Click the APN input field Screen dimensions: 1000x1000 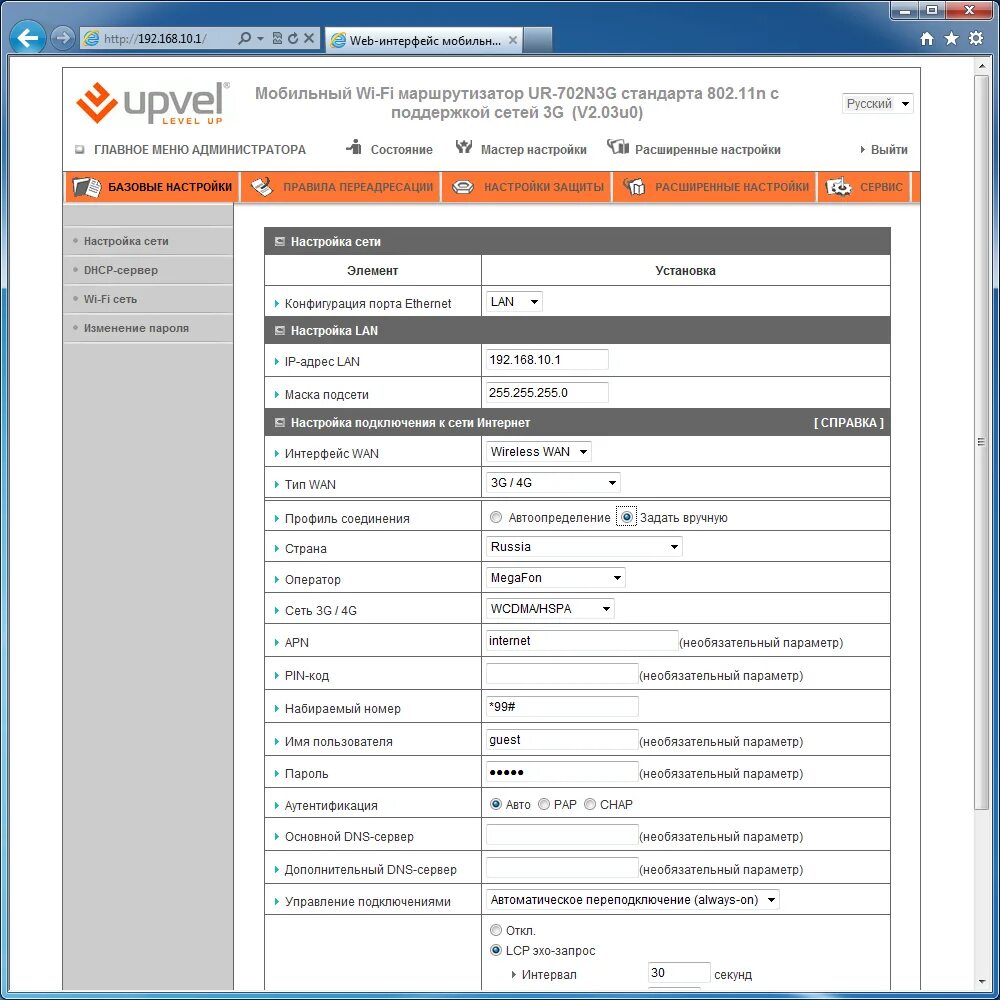click(582, 640)
